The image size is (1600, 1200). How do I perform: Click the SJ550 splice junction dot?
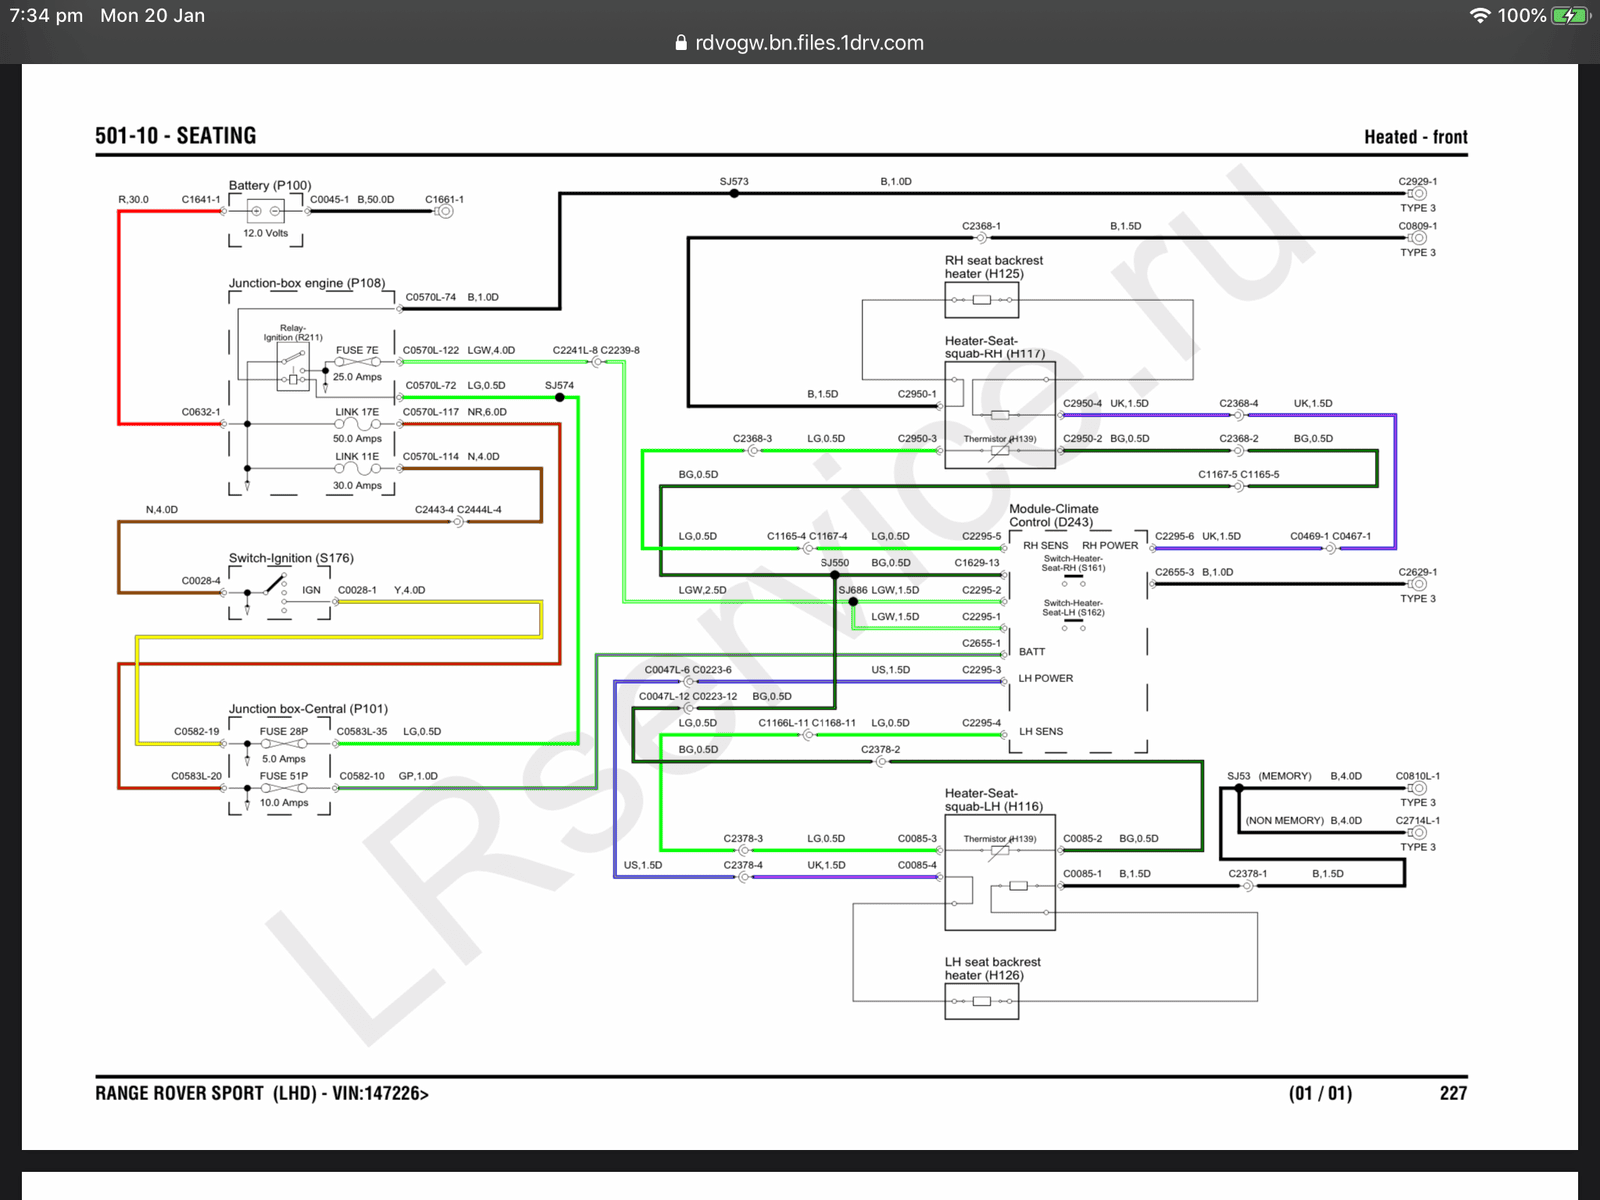pyautogui.click(x=835, y=575)
